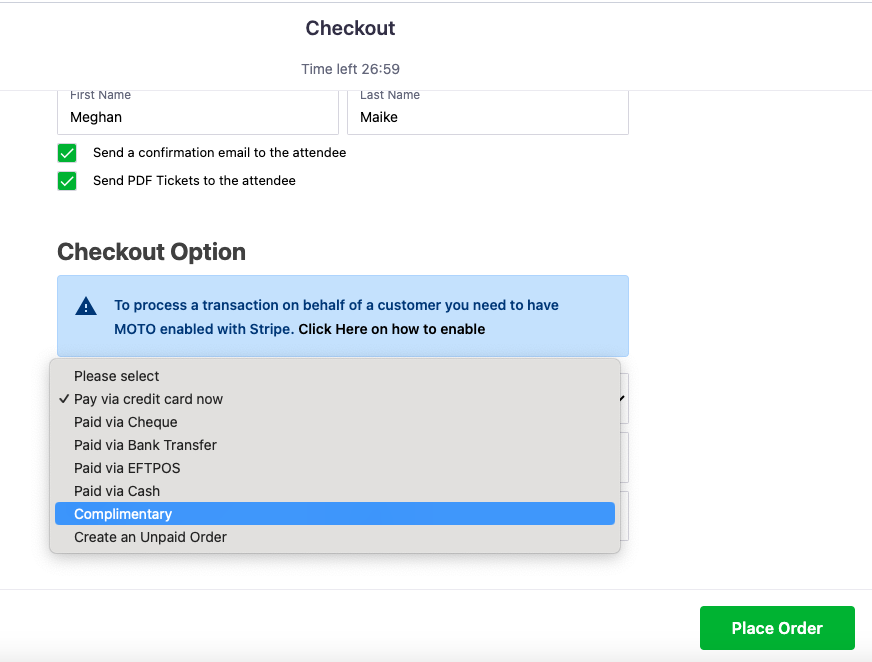Click the checkmark beside Pay via credit card now

[x=64, y=399]
